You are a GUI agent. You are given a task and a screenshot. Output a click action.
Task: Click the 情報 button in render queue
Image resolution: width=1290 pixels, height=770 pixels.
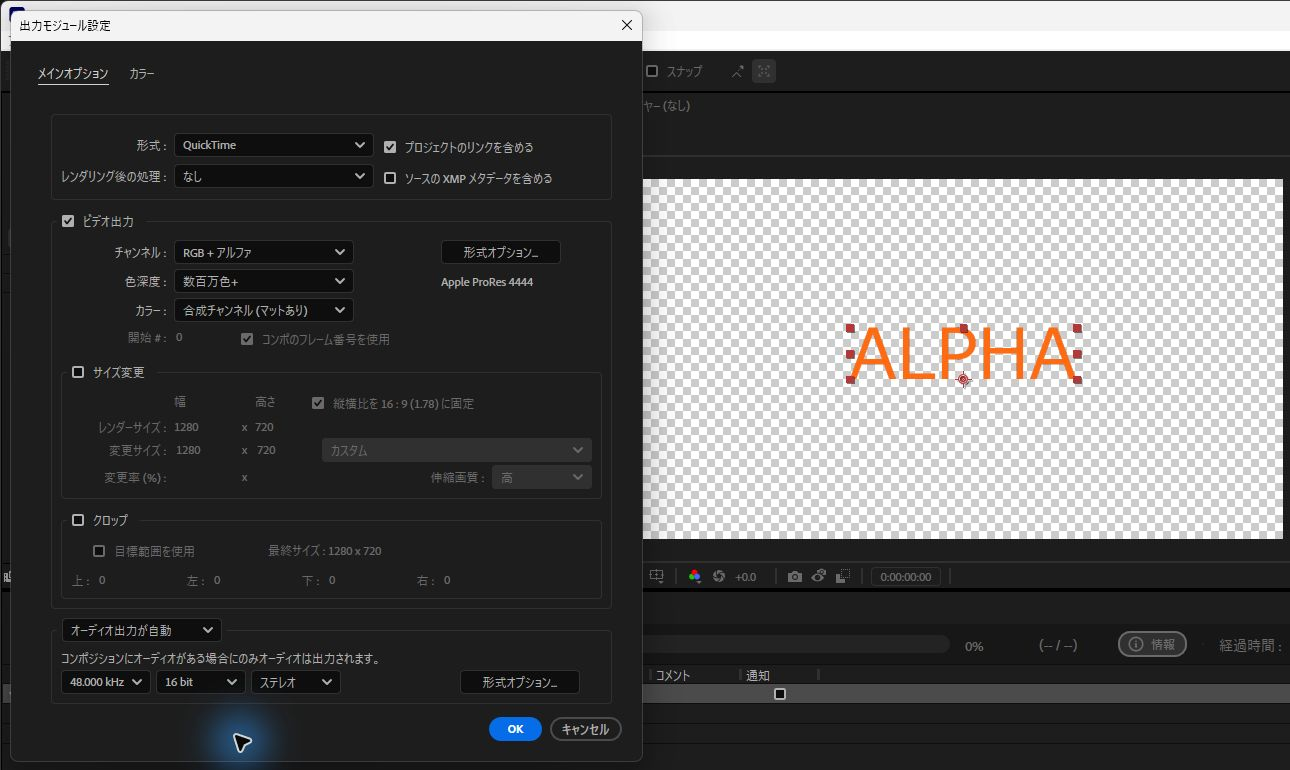(x=1152, y=644)
